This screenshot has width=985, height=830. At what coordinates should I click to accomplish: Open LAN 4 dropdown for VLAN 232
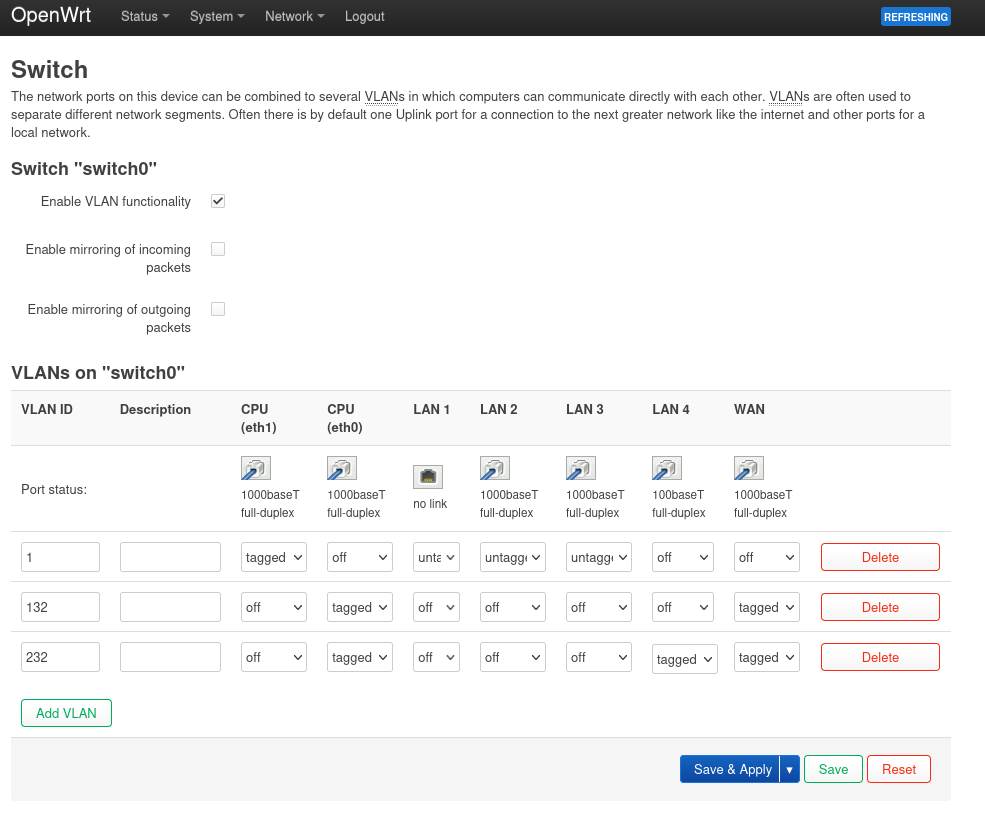pos(685,659)
